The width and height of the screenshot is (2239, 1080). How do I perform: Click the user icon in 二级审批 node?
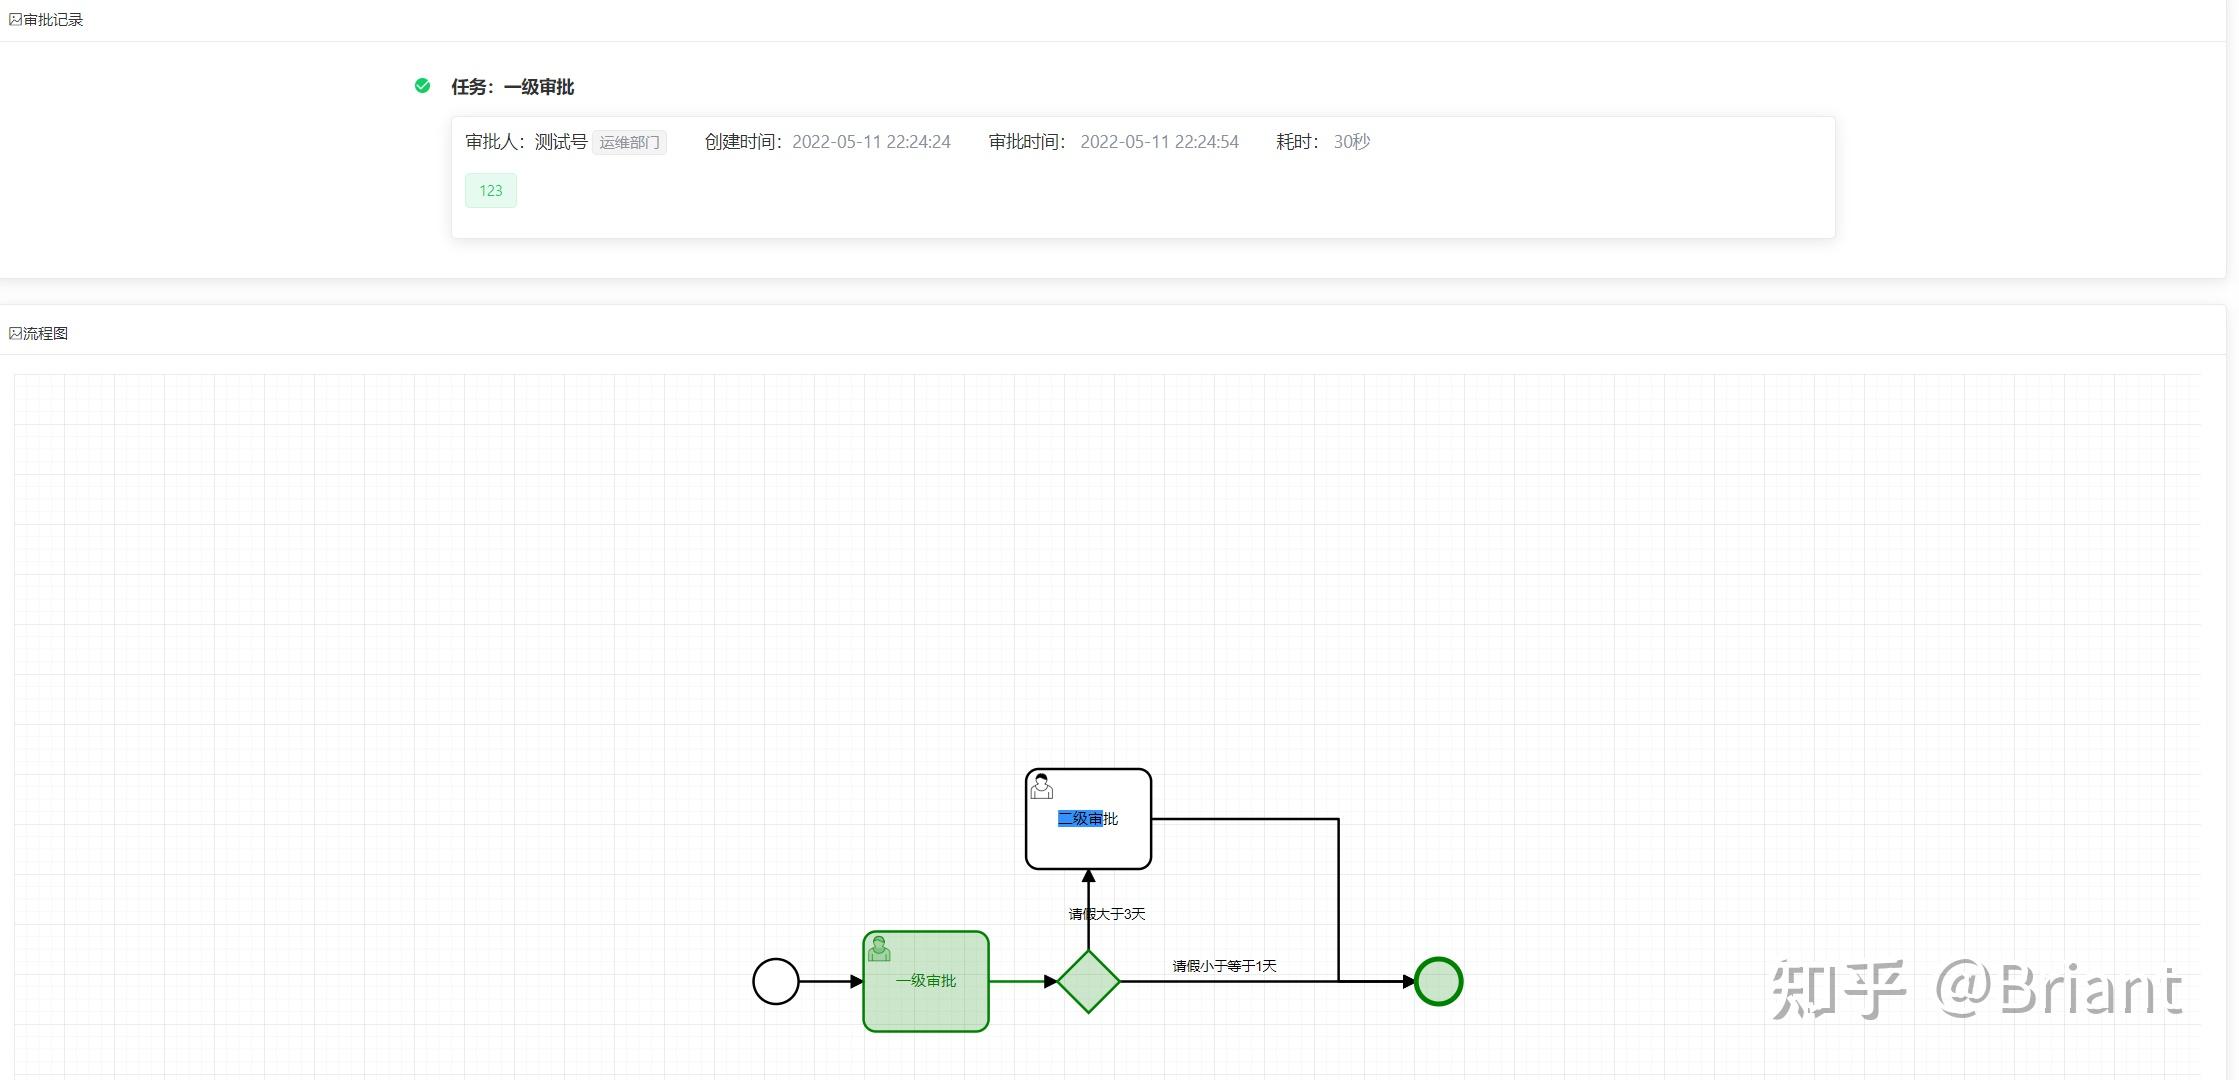coord(1041,786)
